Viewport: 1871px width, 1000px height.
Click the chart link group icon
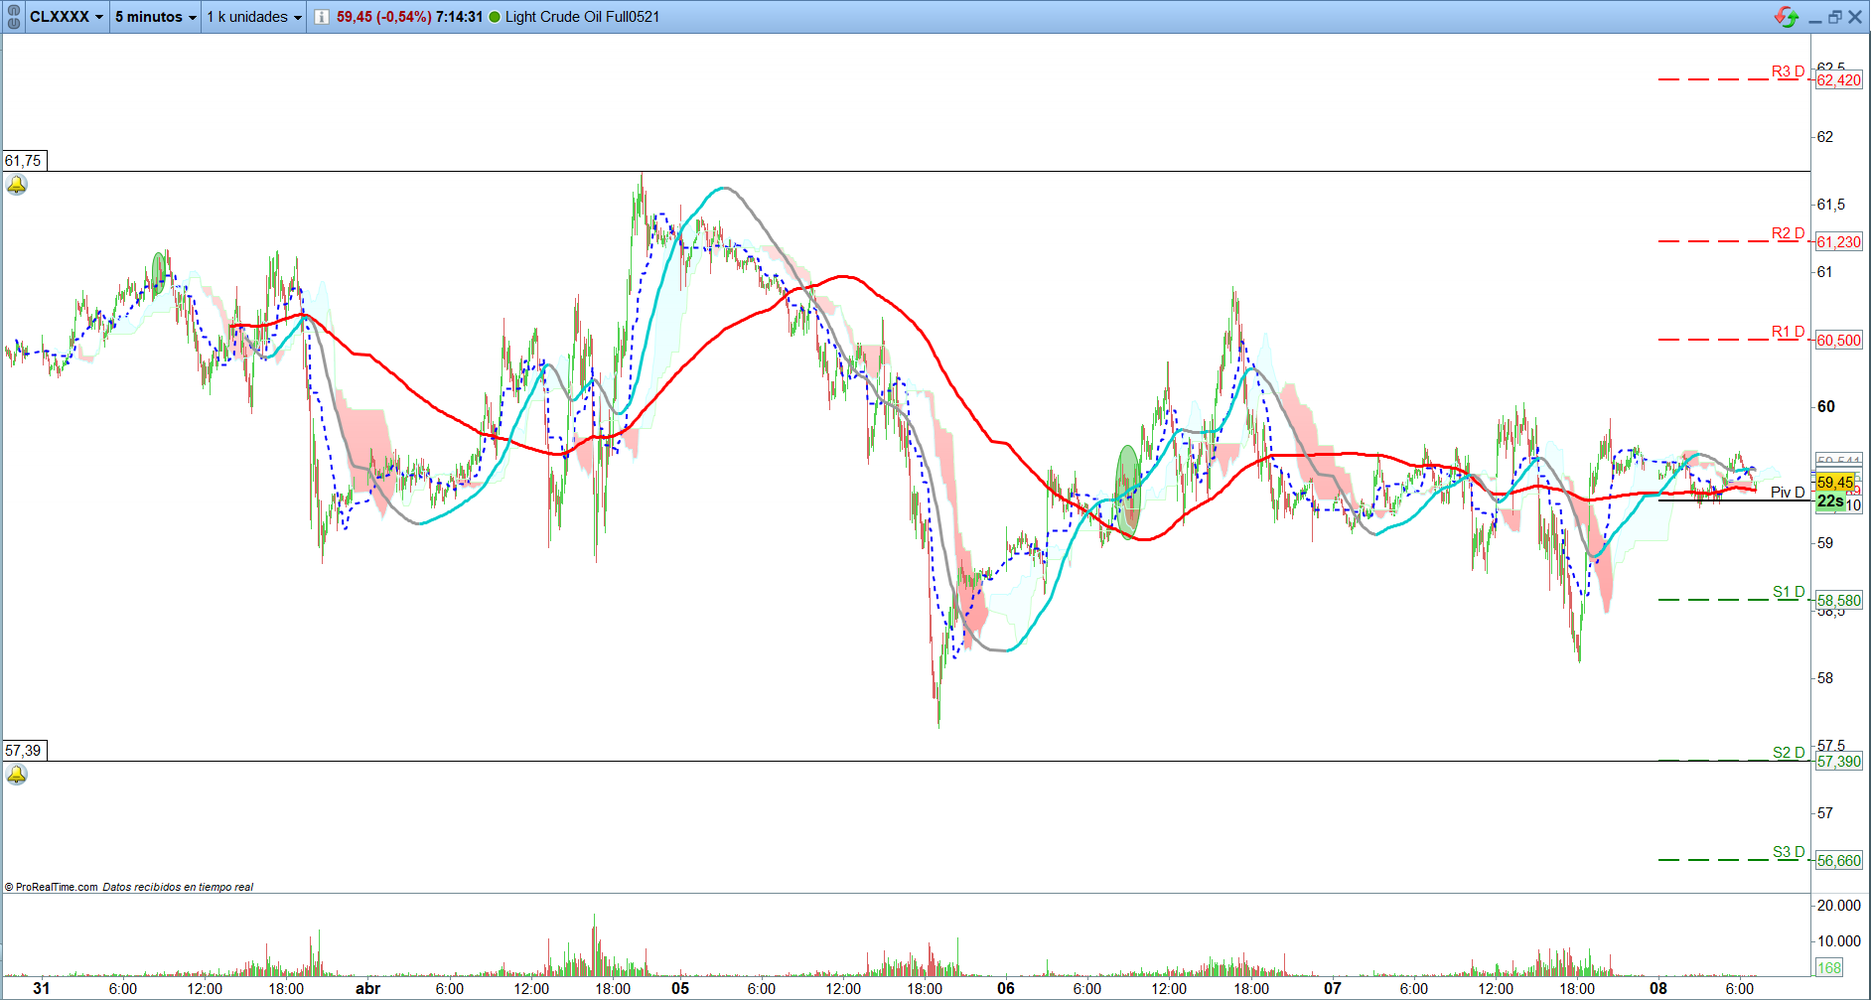click(x=14, y=17)
